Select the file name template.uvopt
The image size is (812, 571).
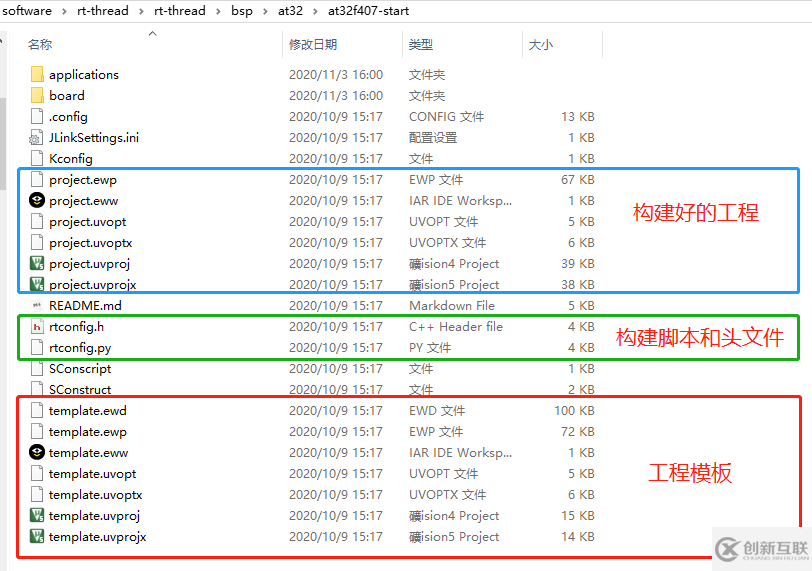92,474
